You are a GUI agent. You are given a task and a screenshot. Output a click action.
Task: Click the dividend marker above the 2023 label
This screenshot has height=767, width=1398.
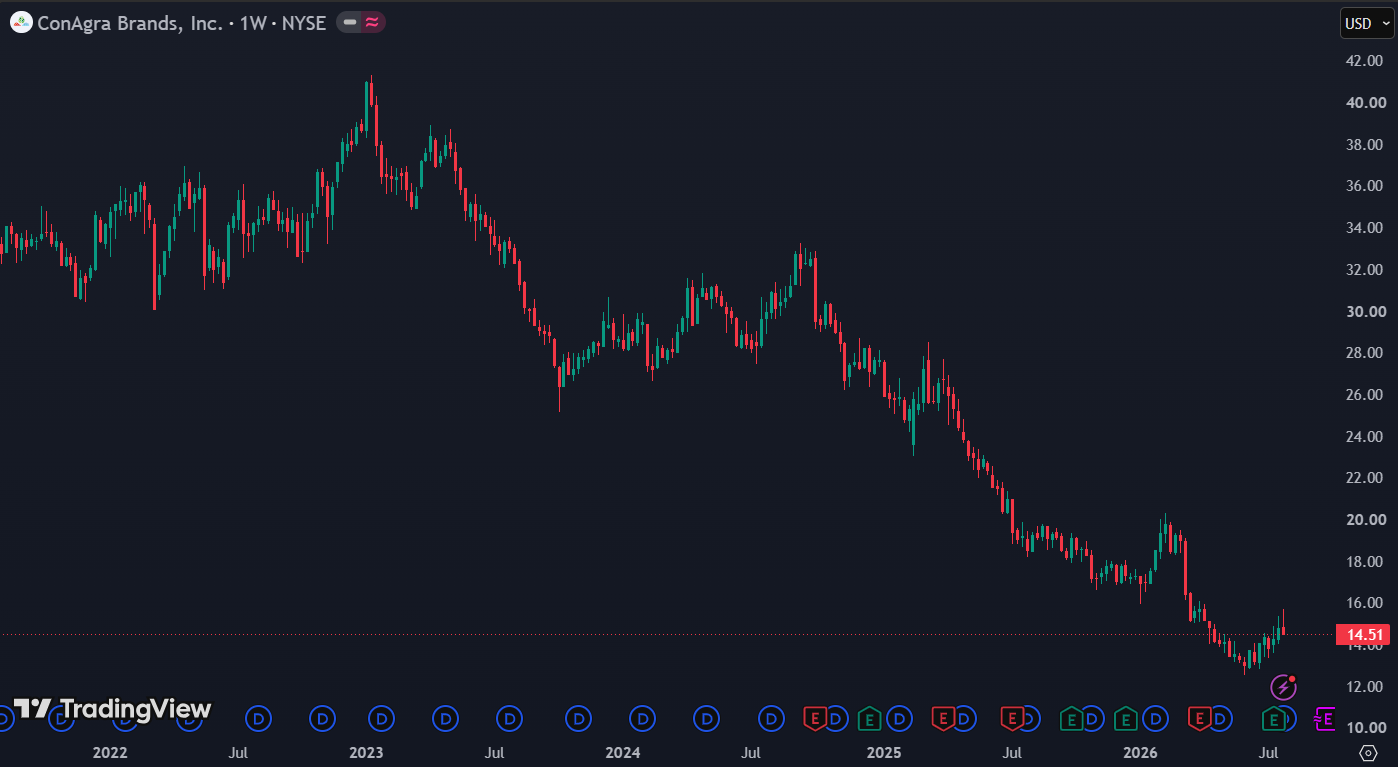coord(381,717)
